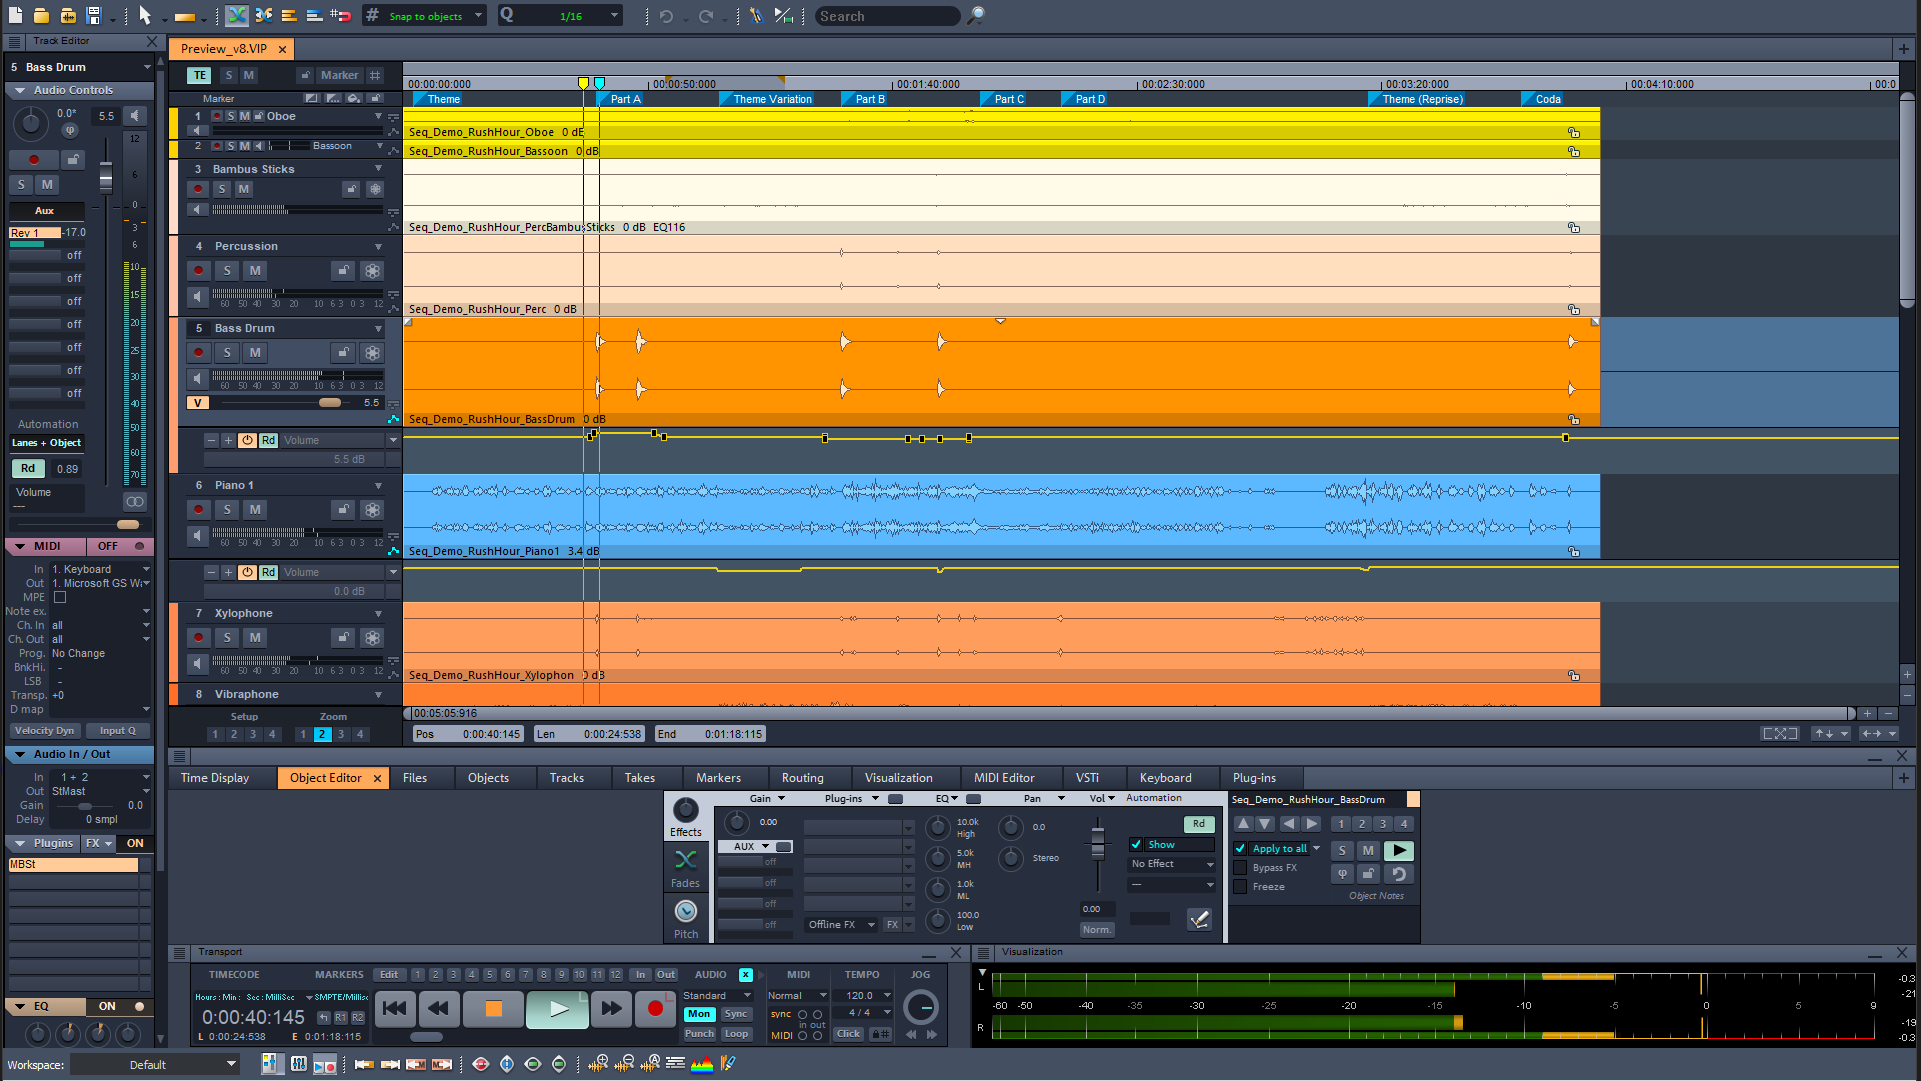Open the Fades section in Object Editor
Viewport: 1921px width, 1081px height.
tap(685, 867)
